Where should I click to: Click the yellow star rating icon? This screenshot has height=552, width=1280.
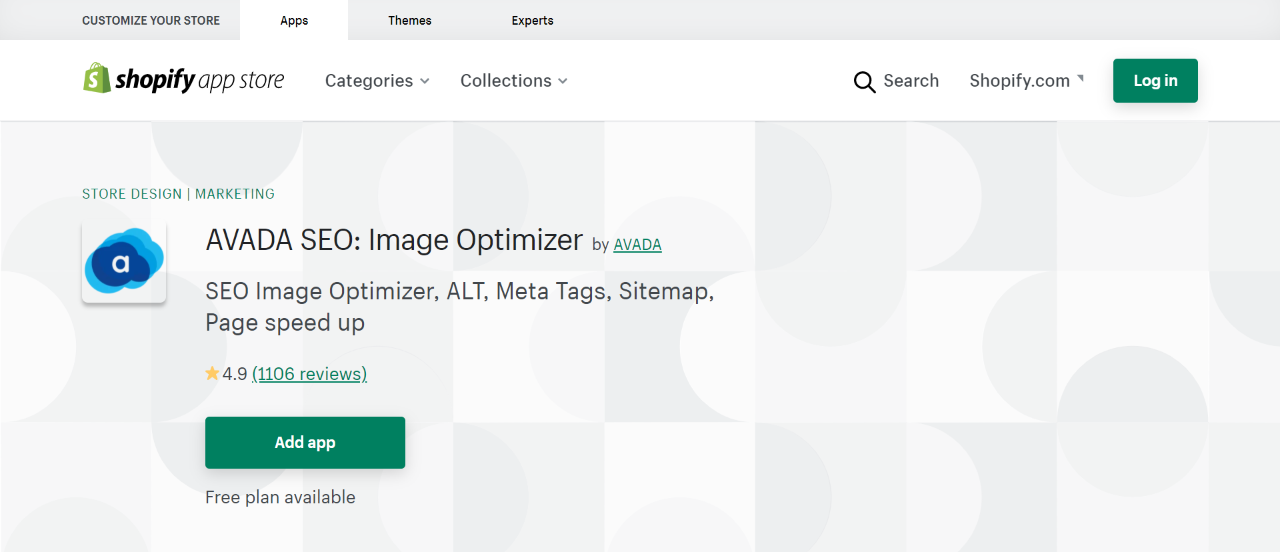pos(212,374)
